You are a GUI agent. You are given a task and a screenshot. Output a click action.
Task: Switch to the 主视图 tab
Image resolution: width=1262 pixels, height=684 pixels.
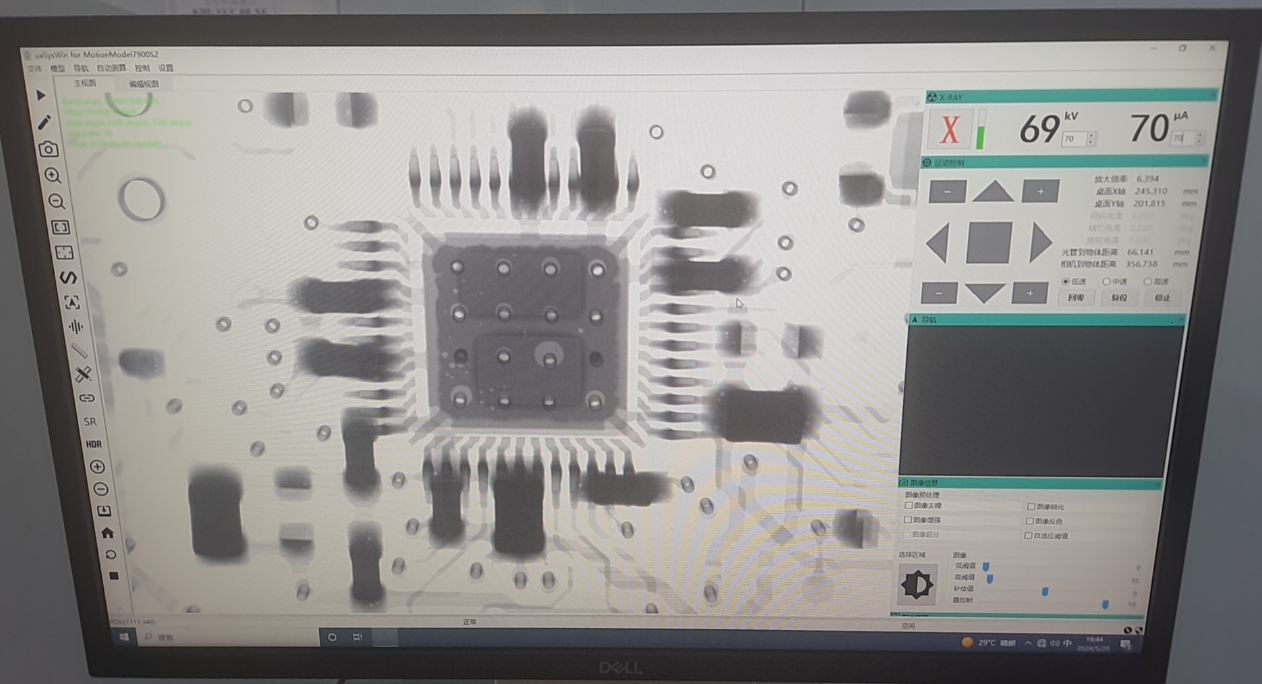(85, 83)
